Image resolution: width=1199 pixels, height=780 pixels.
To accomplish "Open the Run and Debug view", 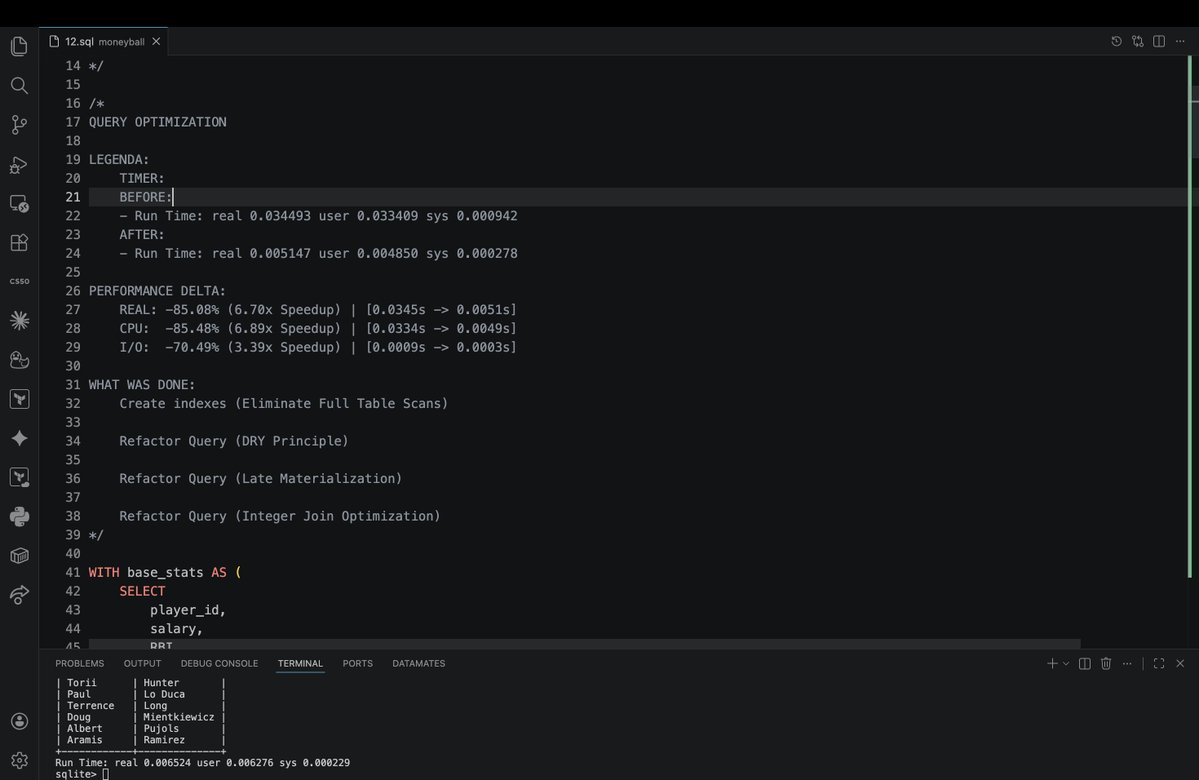I will [19, 164].
